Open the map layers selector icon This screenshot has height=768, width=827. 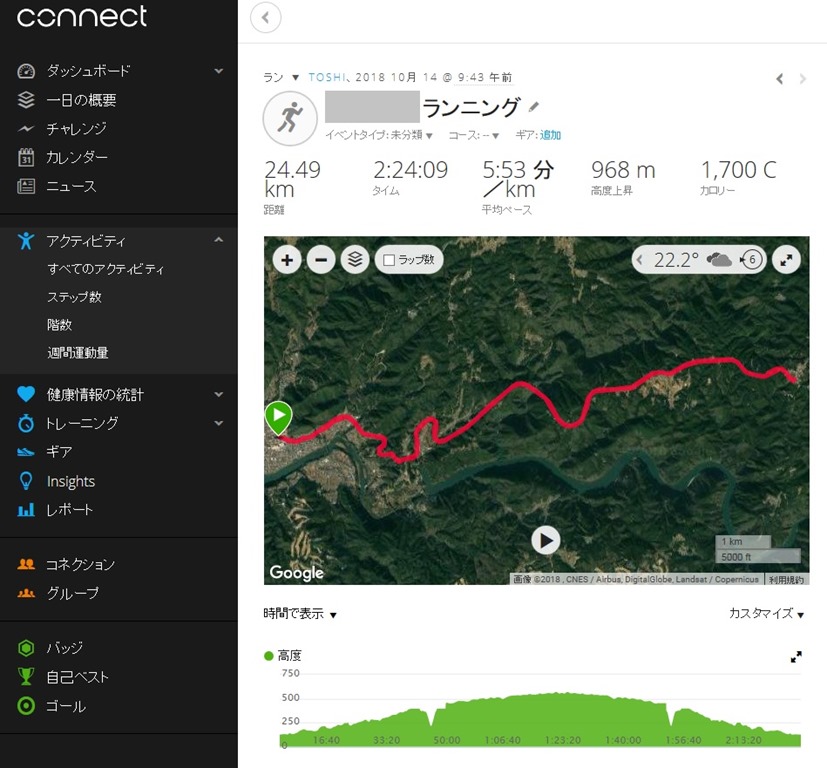click(355, 260)
